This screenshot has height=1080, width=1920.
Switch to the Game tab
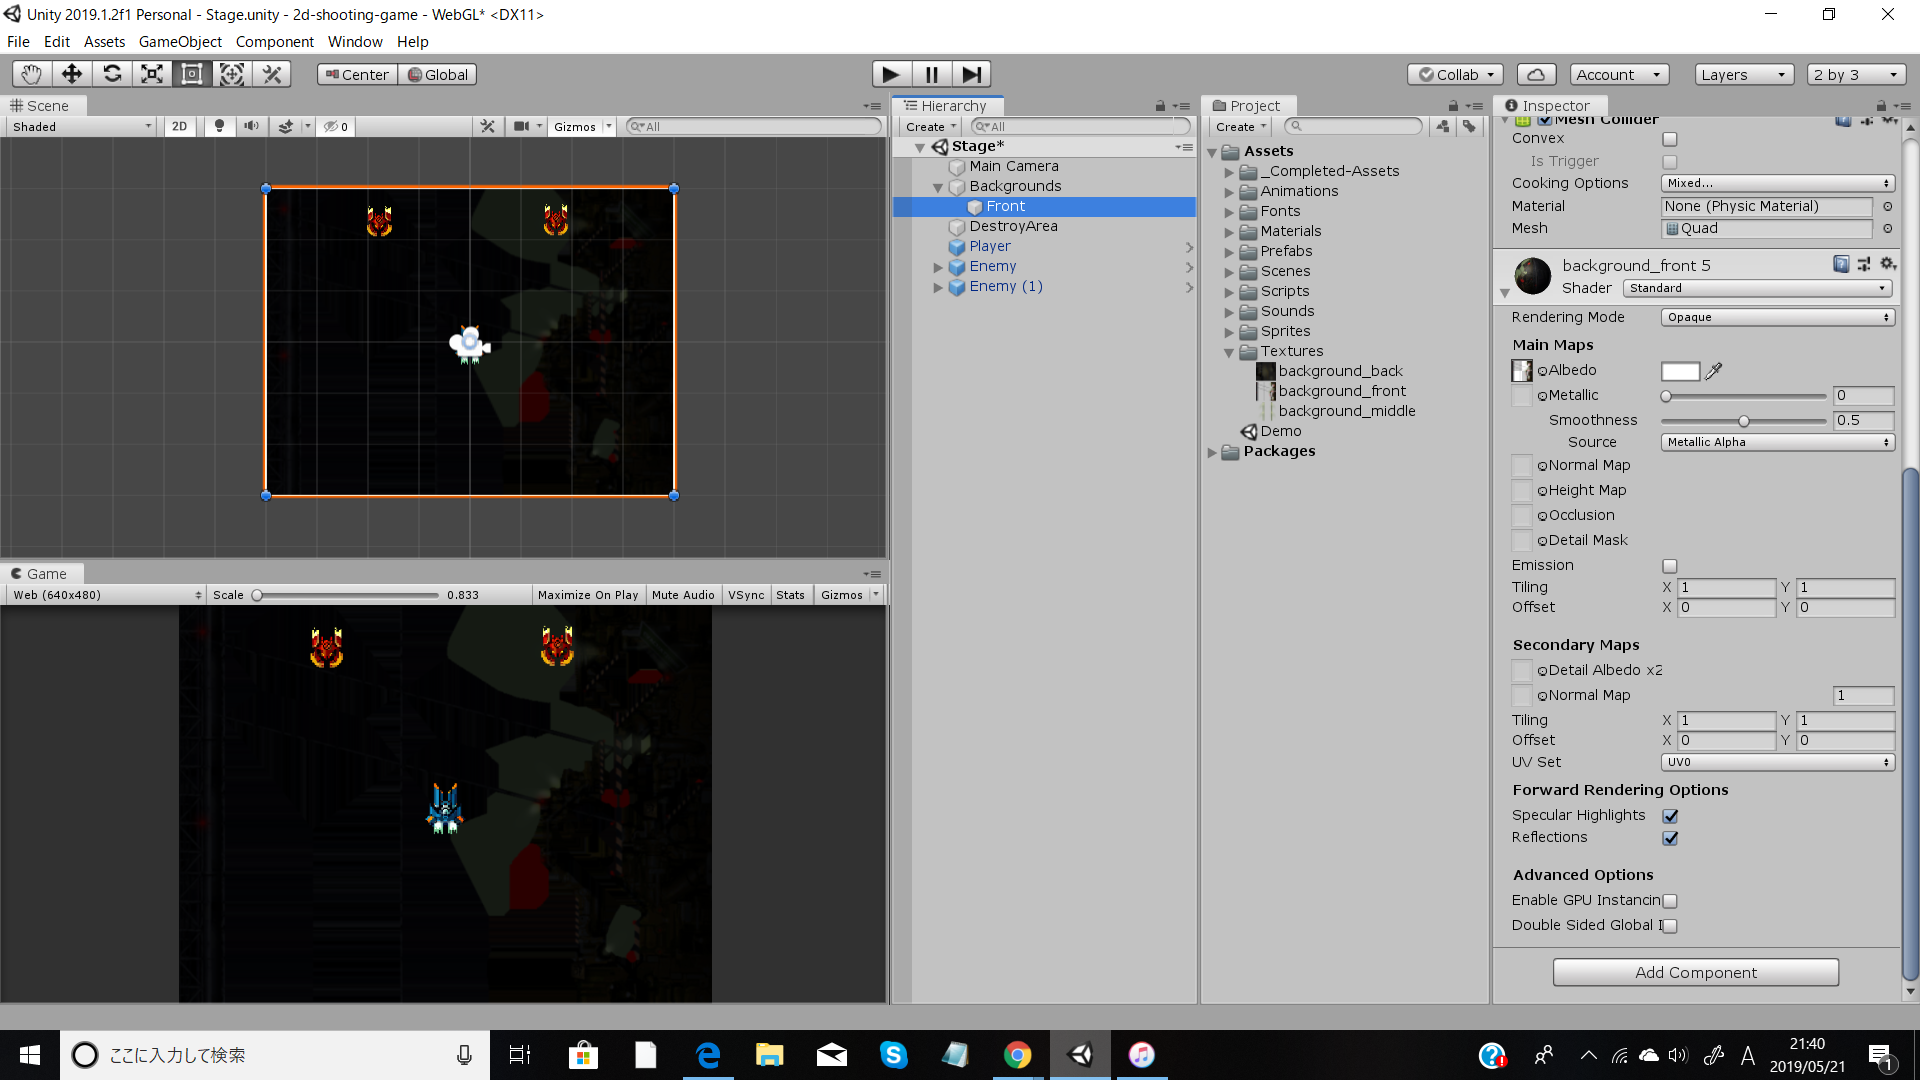40,574
